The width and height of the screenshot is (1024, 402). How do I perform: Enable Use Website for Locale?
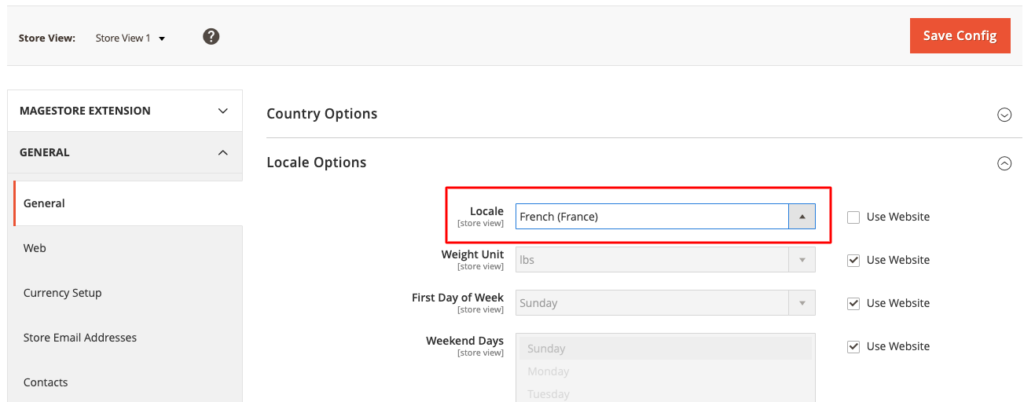click(x=853, y=217)
